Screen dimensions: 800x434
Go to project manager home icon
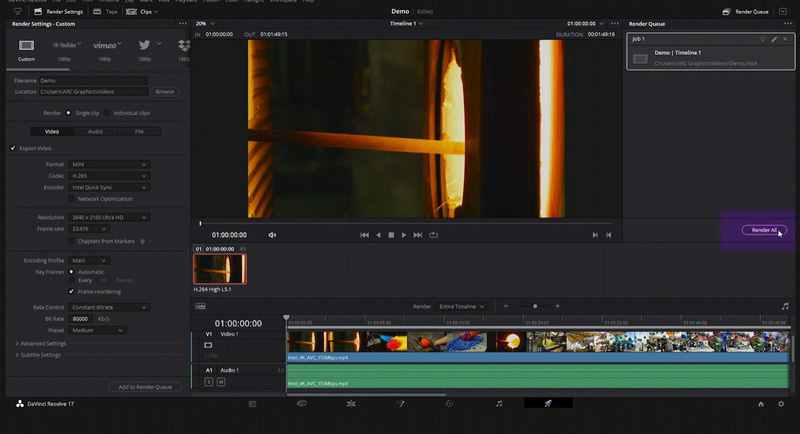(761, 404)
